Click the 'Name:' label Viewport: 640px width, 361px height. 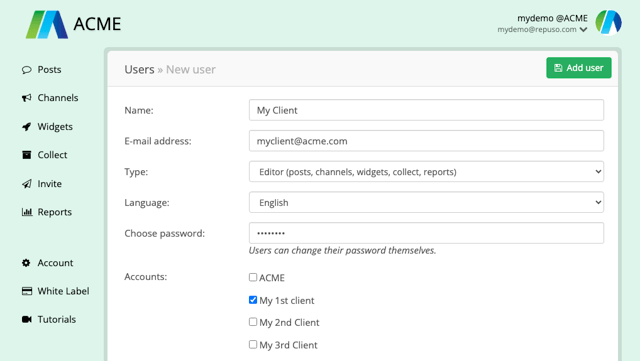(139, 110)
